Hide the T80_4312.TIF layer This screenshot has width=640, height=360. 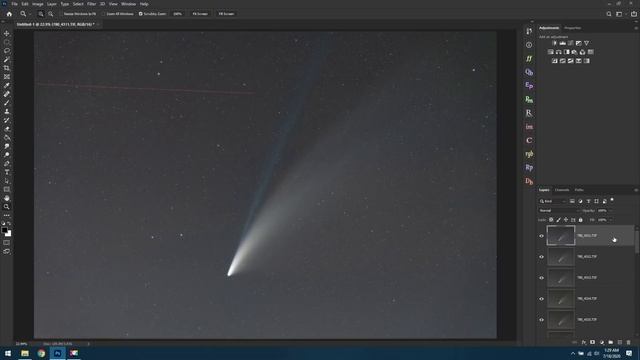click(x=542, y=257)
